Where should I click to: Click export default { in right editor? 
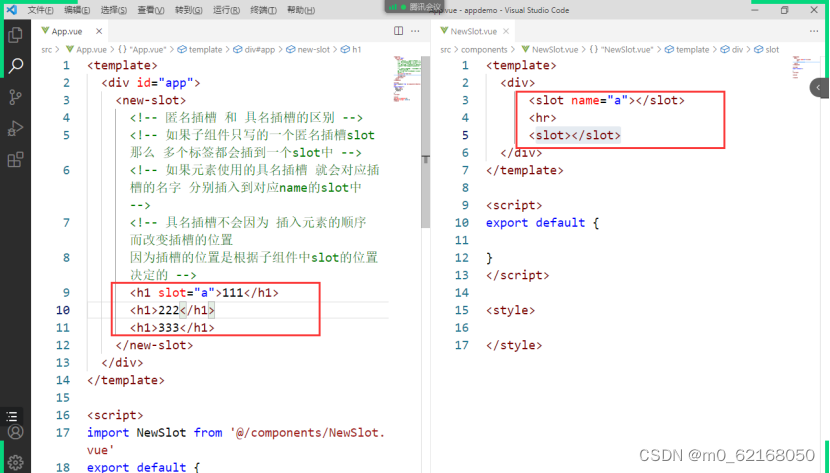[543, 223]
